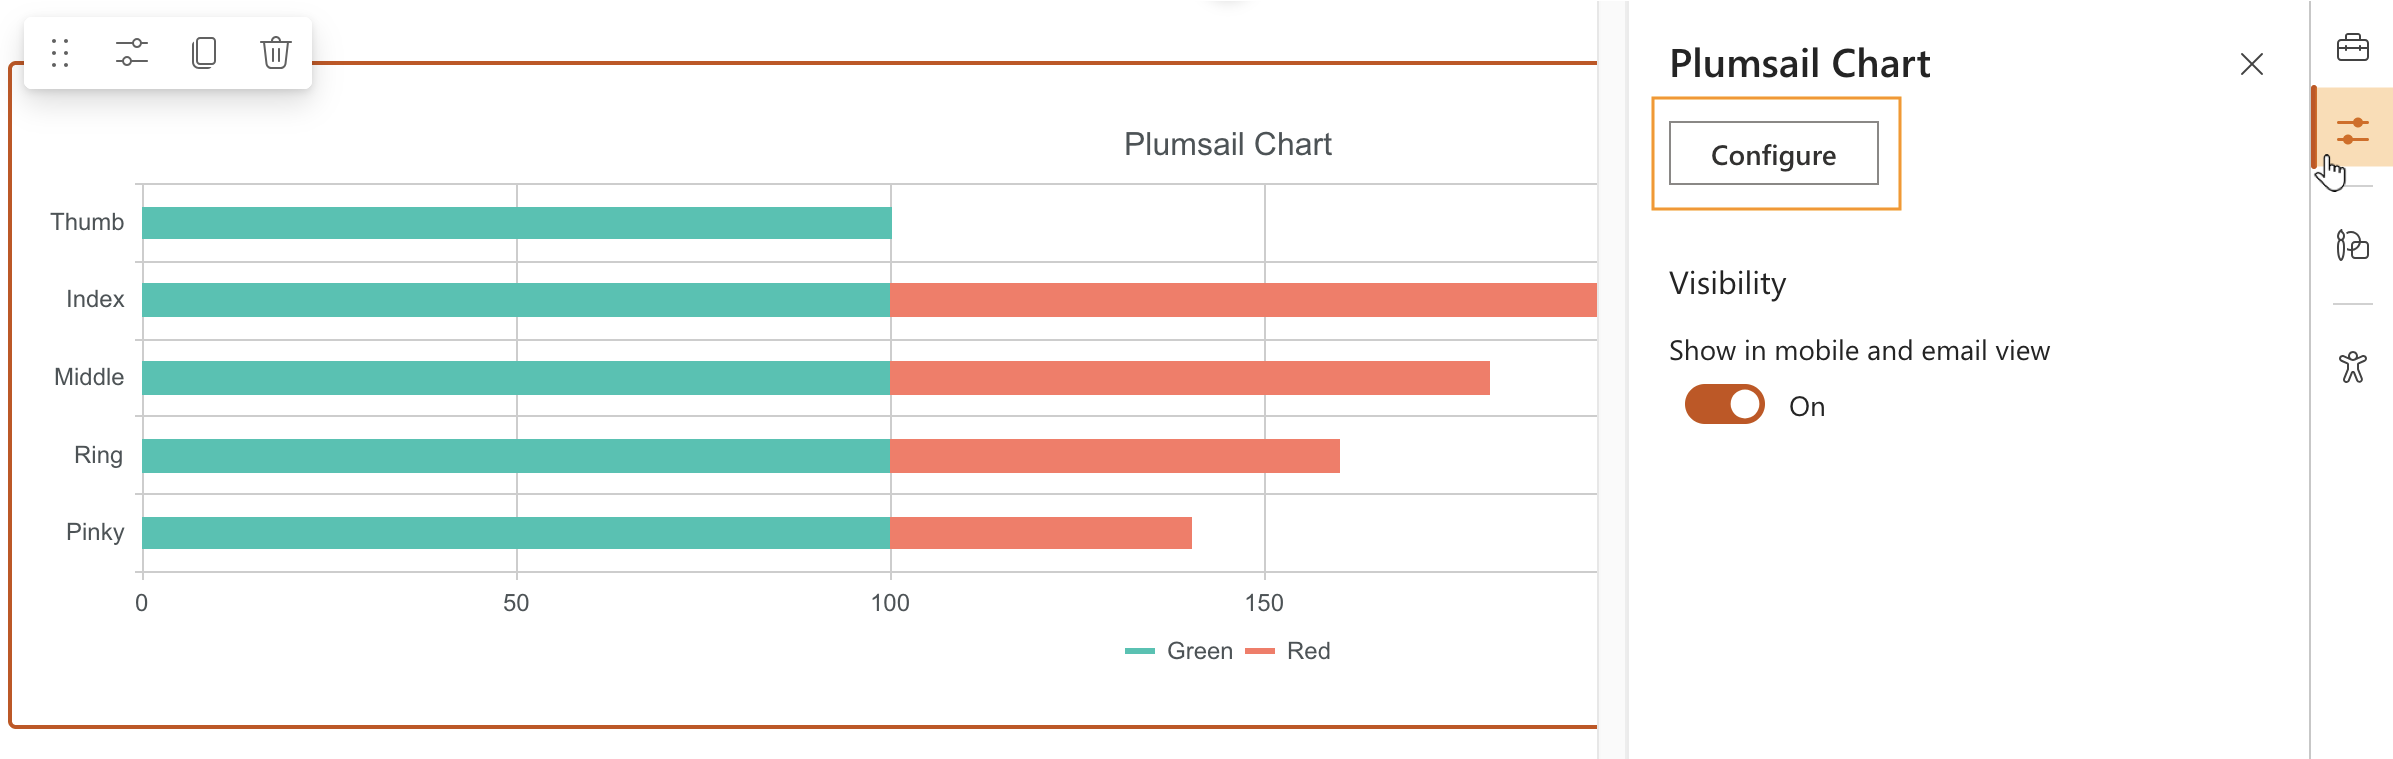Toggle Red series in chart legend

(x=1289, y=651)
